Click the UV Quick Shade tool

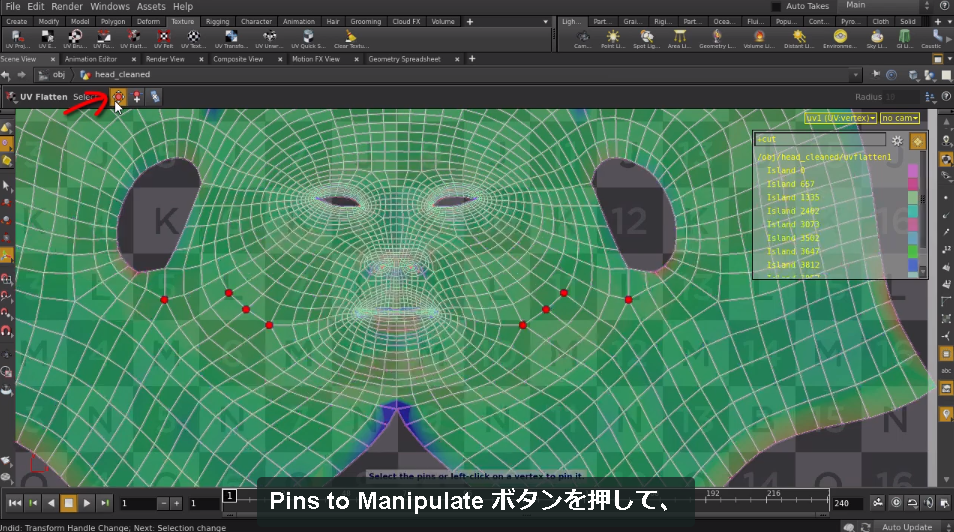click(308, 39)
